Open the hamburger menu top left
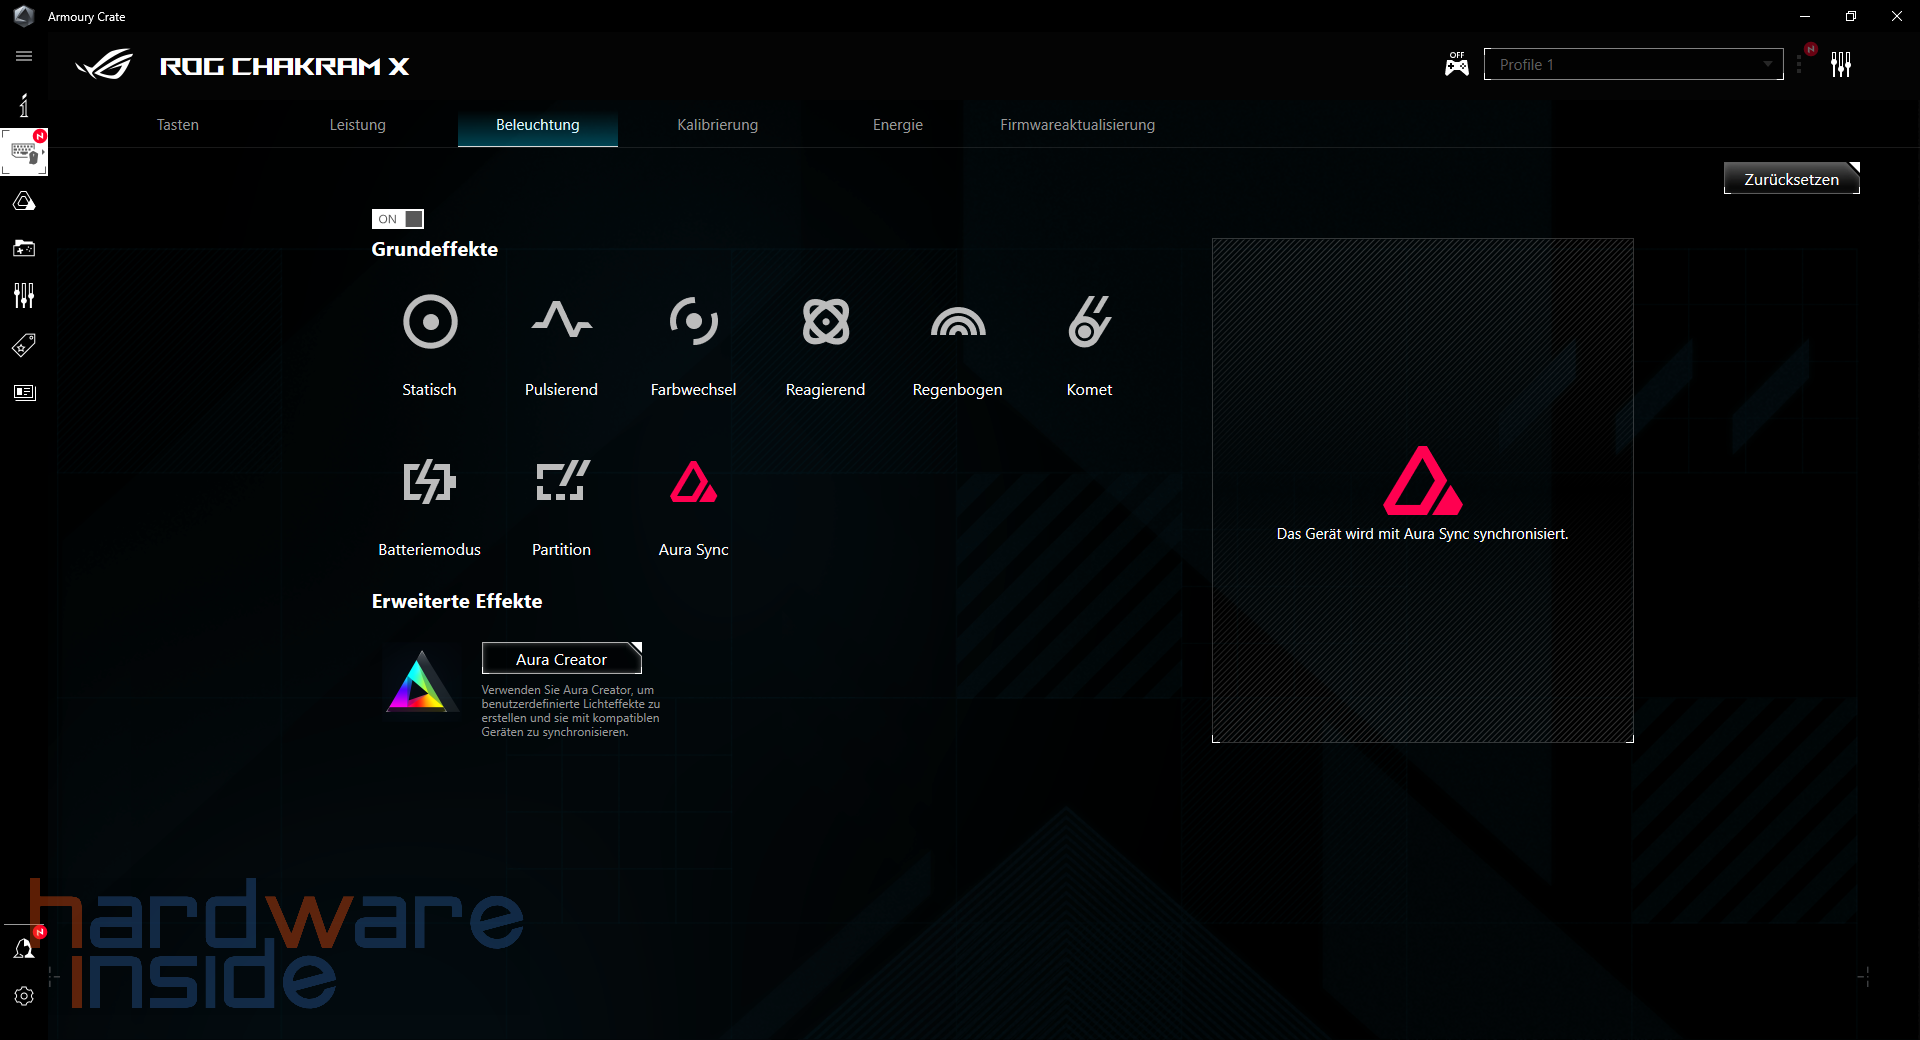The width and height of the screenshot is (1920, 1040). click(x=24, y=56)
